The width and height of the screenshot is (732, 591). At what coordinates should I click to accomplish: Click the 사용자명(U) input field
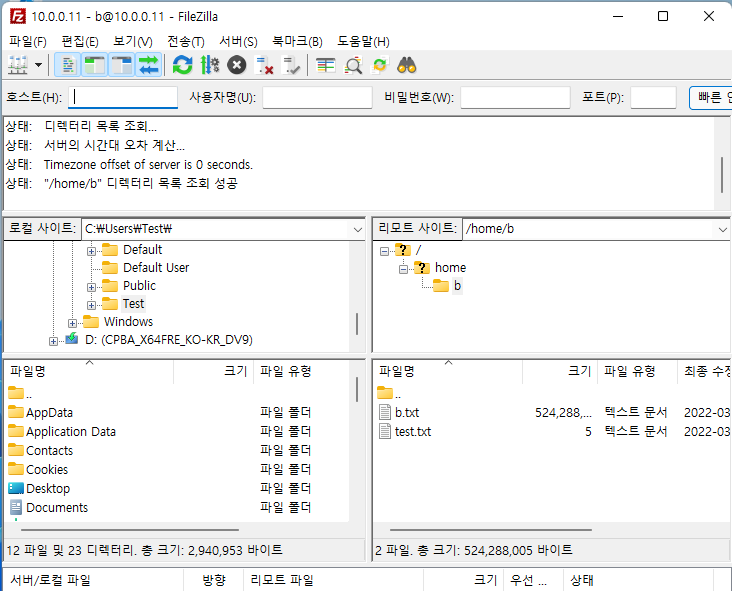coord(317,98)
